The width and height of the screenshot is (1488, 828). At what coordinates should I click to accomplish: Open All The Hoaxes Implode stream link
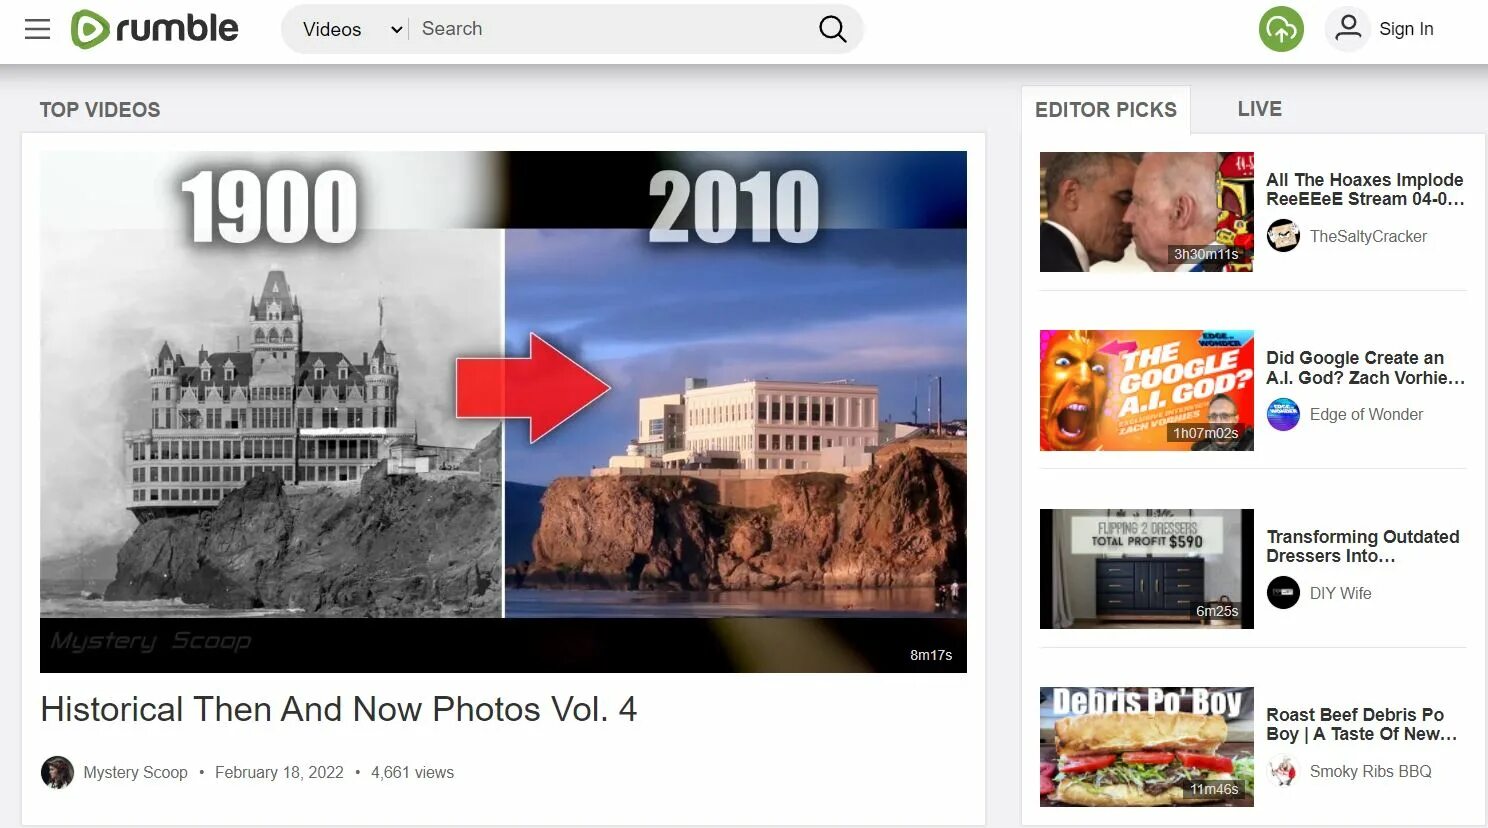coord(1365,189)
